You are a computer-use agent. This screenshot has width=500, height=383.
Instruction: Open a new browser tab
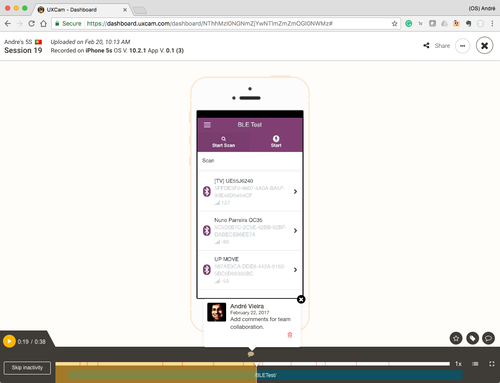point(140,10)
